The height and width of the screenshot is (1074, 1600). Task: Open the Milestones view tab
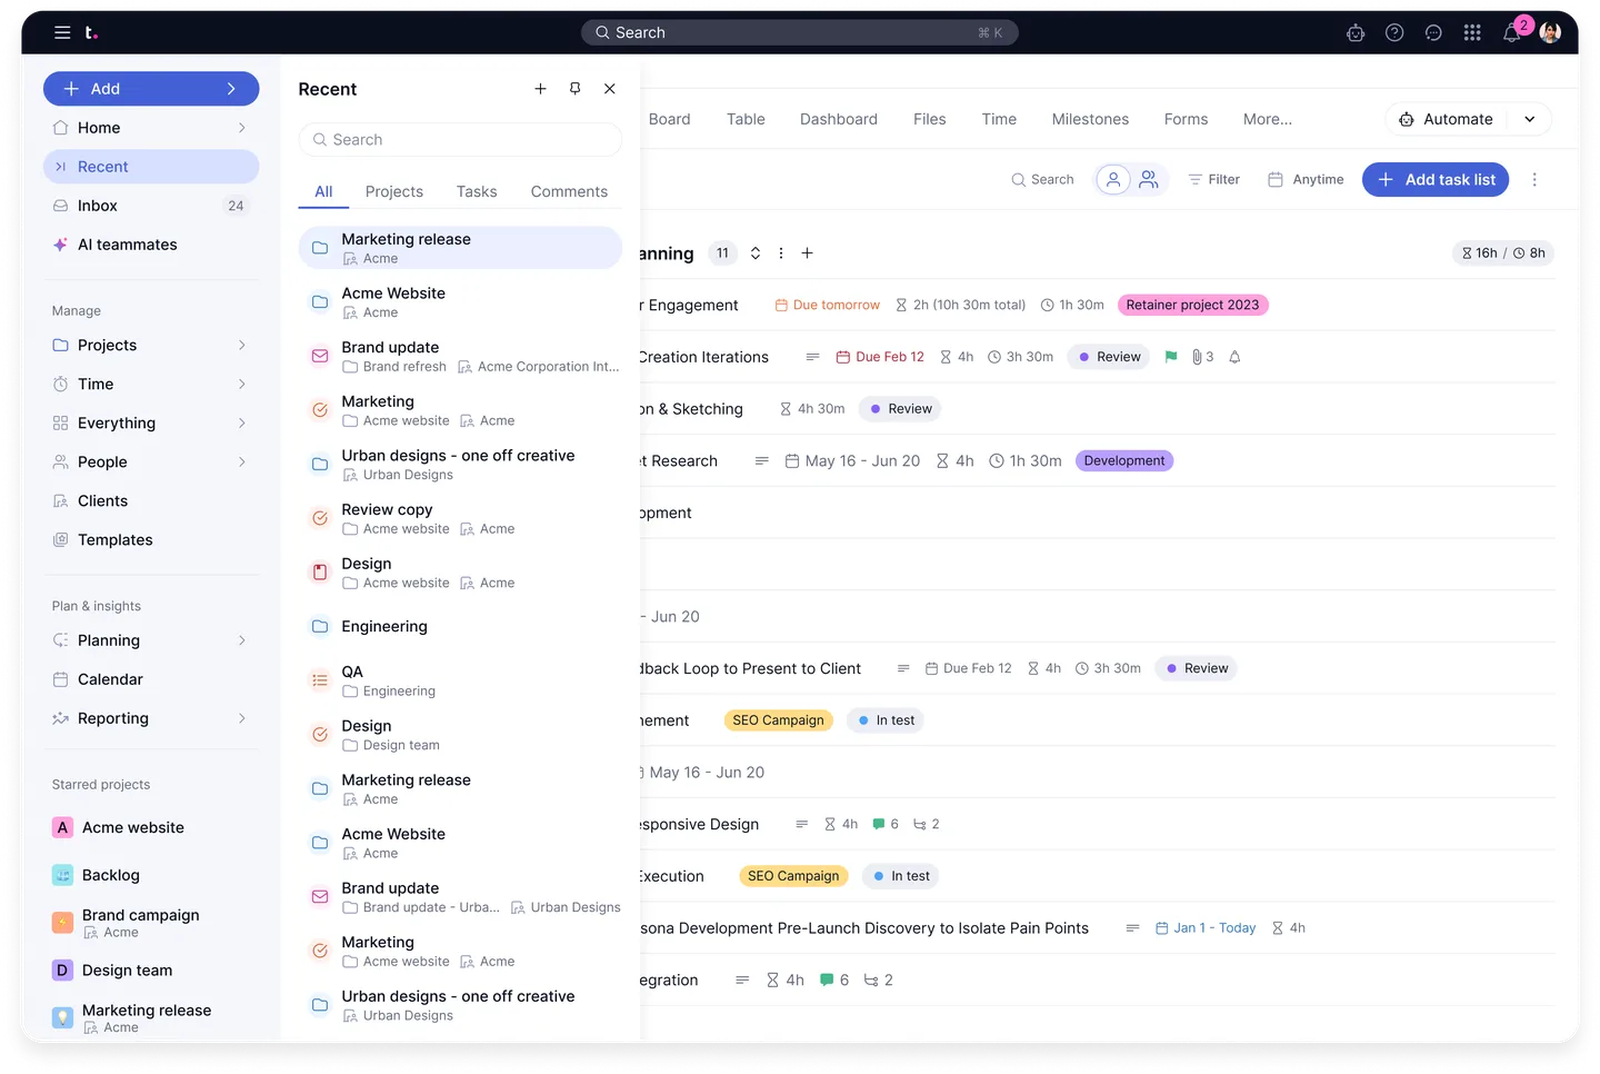point(1090,120)
